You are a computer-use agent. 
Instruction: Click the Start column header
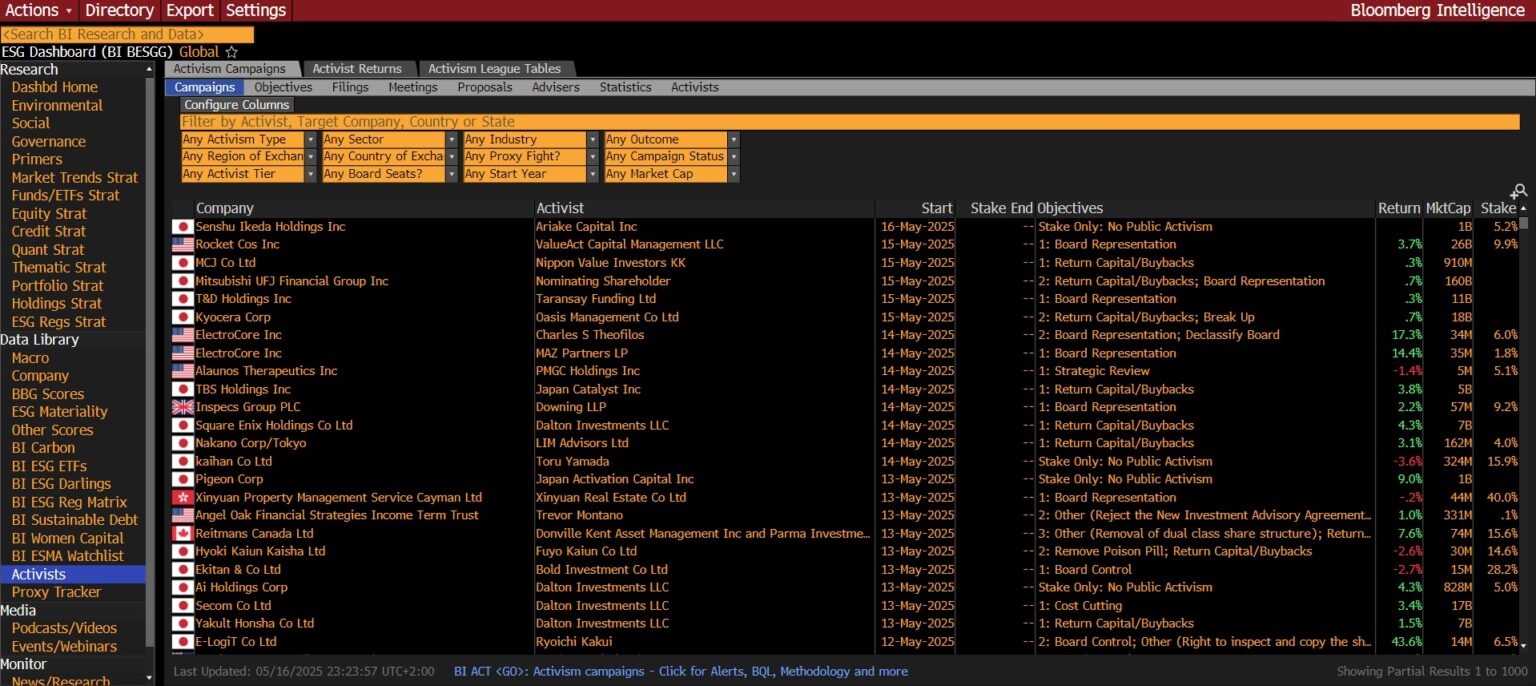pos(937,209)
